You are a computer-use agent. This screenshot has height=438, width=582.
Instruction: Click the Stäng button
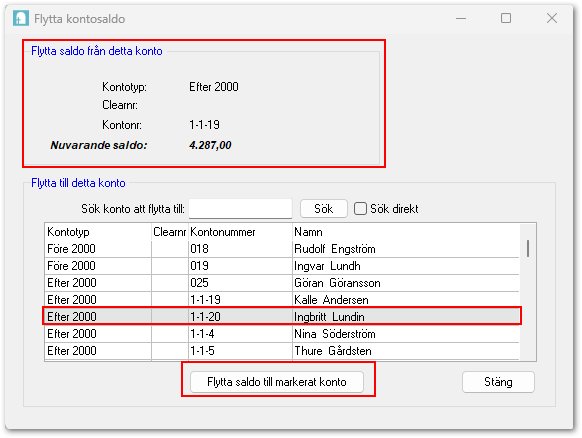(x=498, y=382)
